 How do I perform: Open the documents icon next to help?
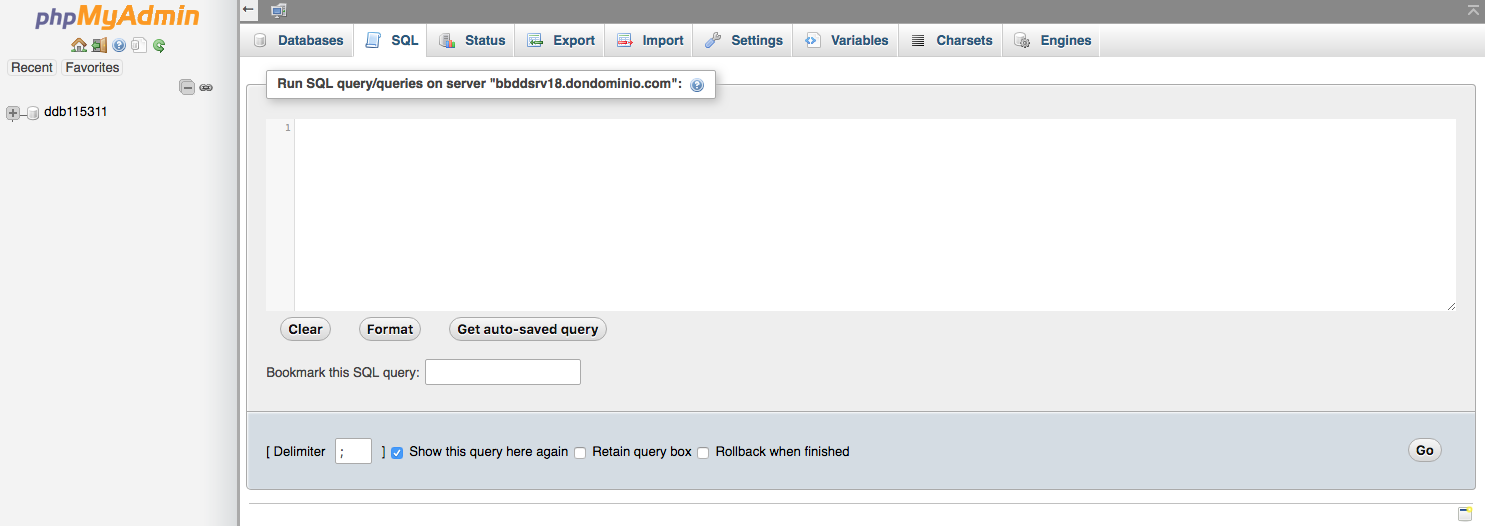[139, 45]
